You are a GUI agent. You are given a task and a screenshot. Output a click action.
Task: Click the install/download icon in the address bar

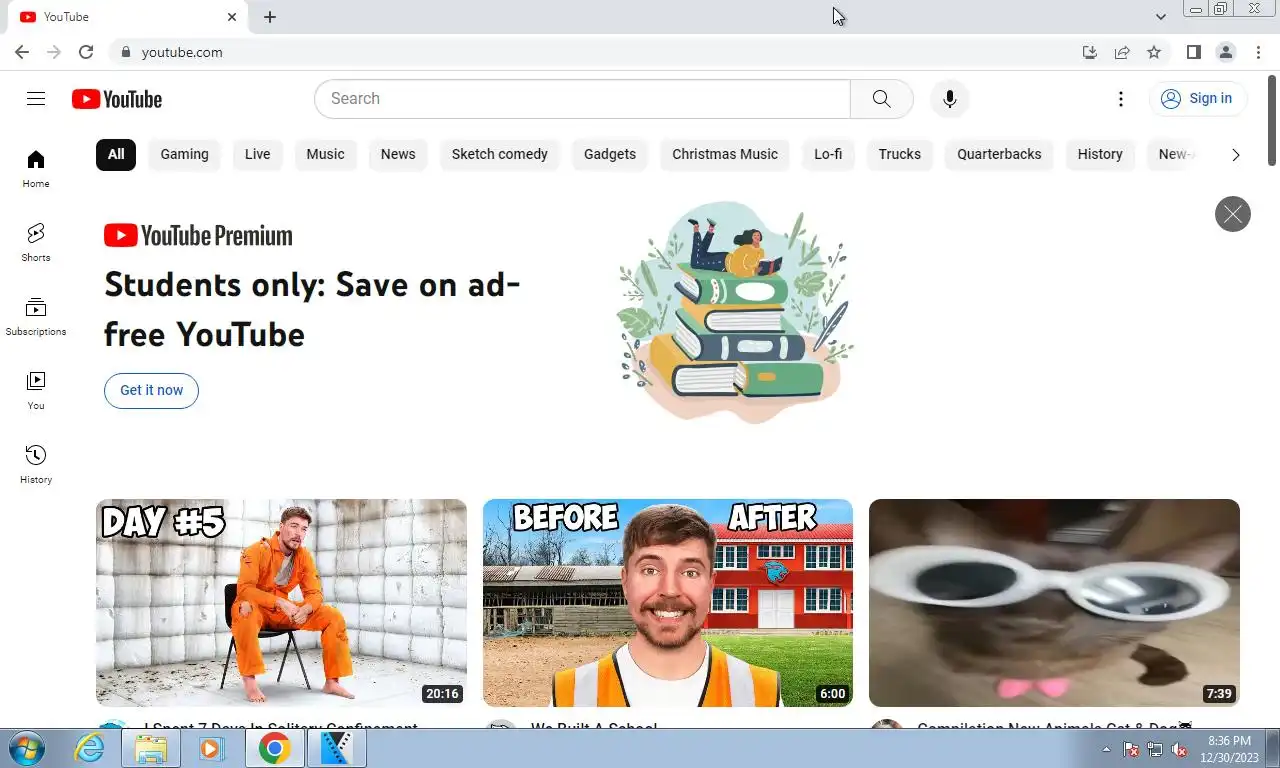[1090, 52]
